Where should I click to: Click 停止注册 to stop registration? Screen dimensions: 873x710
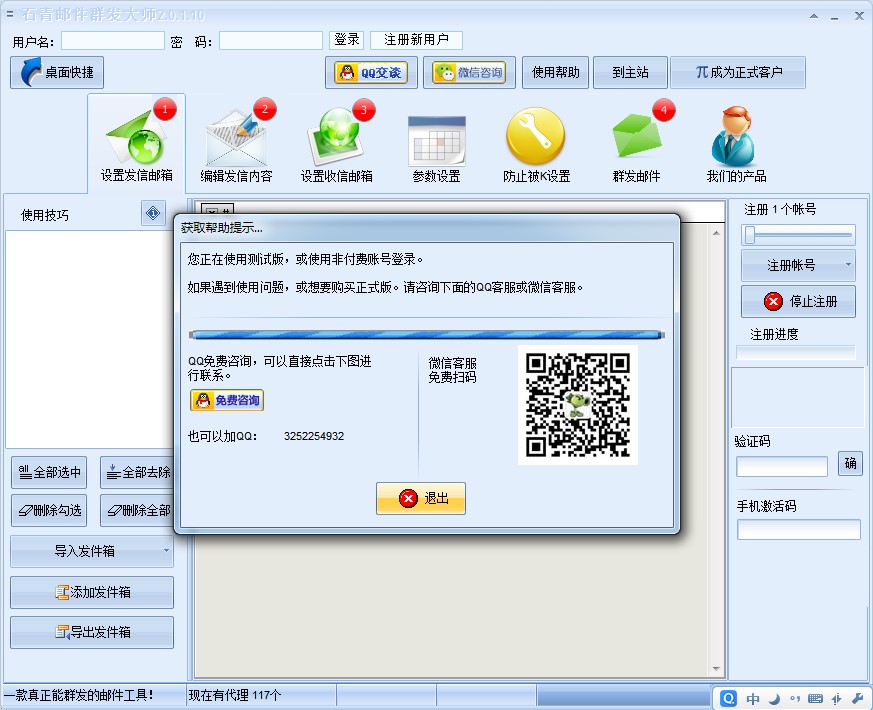pos(798,301)
